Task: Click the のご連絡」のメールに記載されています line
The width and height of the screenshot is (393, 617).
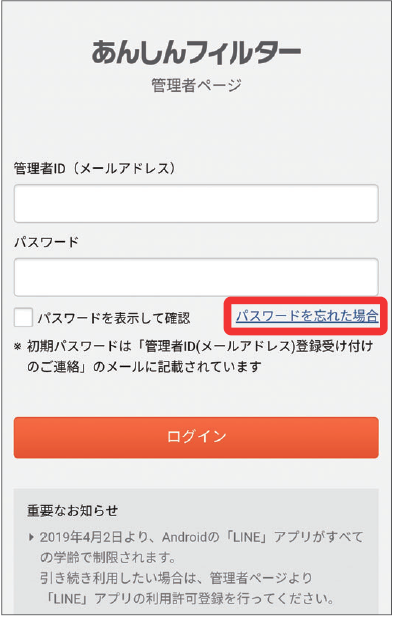Action: pyautogui.click(x=144, y=367)
